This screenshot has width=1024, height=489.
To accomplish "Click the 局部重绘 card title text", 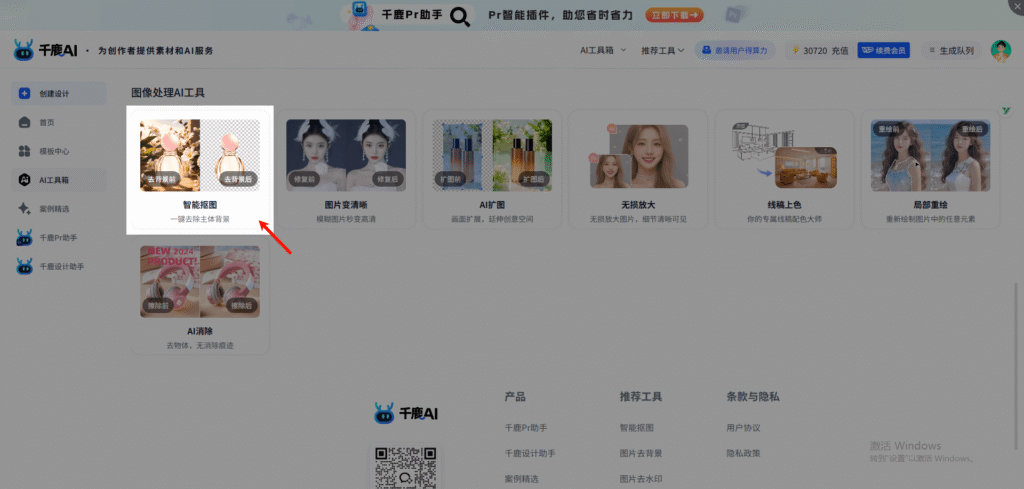I will tap(931, 204).
